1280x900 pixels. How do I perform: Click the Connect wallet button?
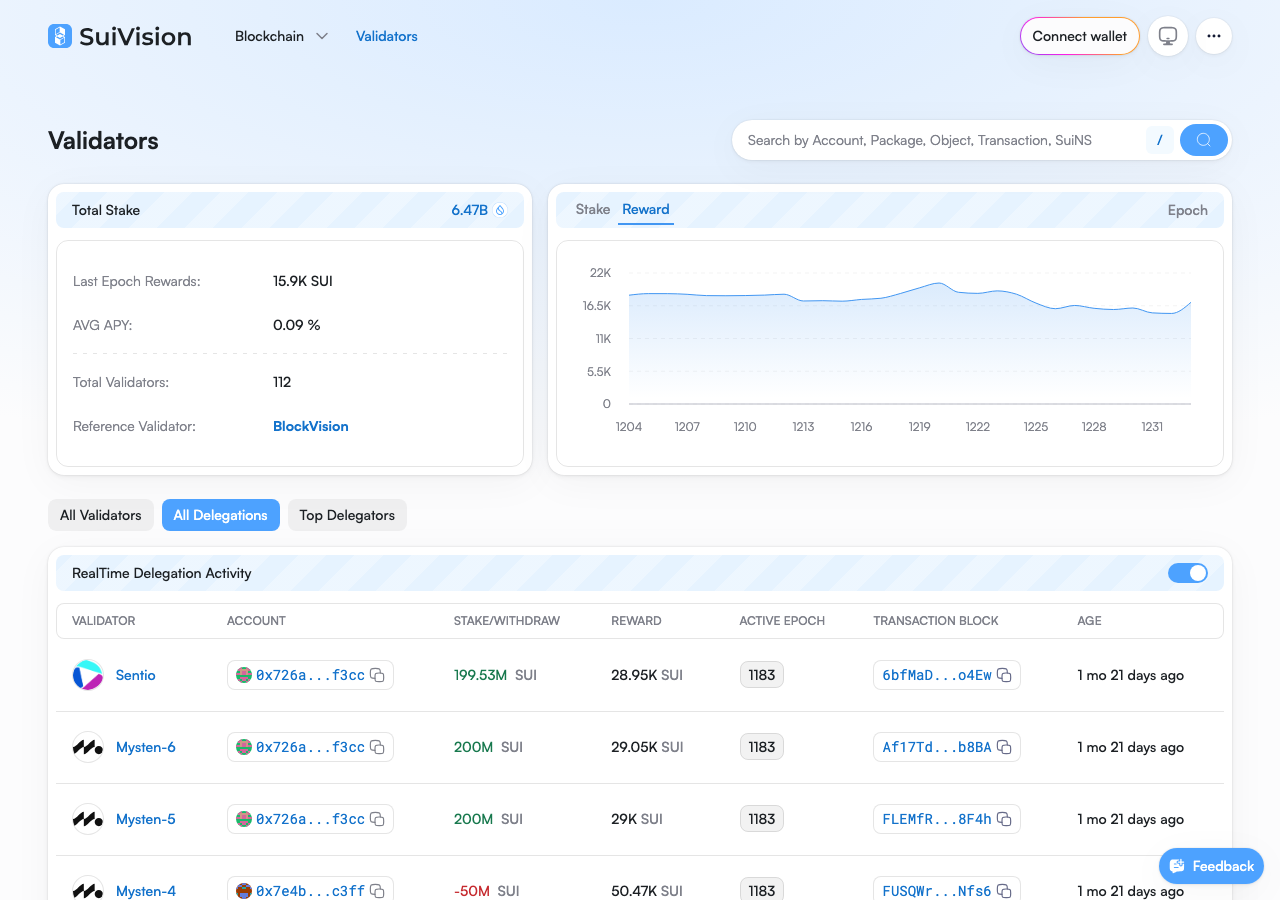click(x=1080, y=36)
